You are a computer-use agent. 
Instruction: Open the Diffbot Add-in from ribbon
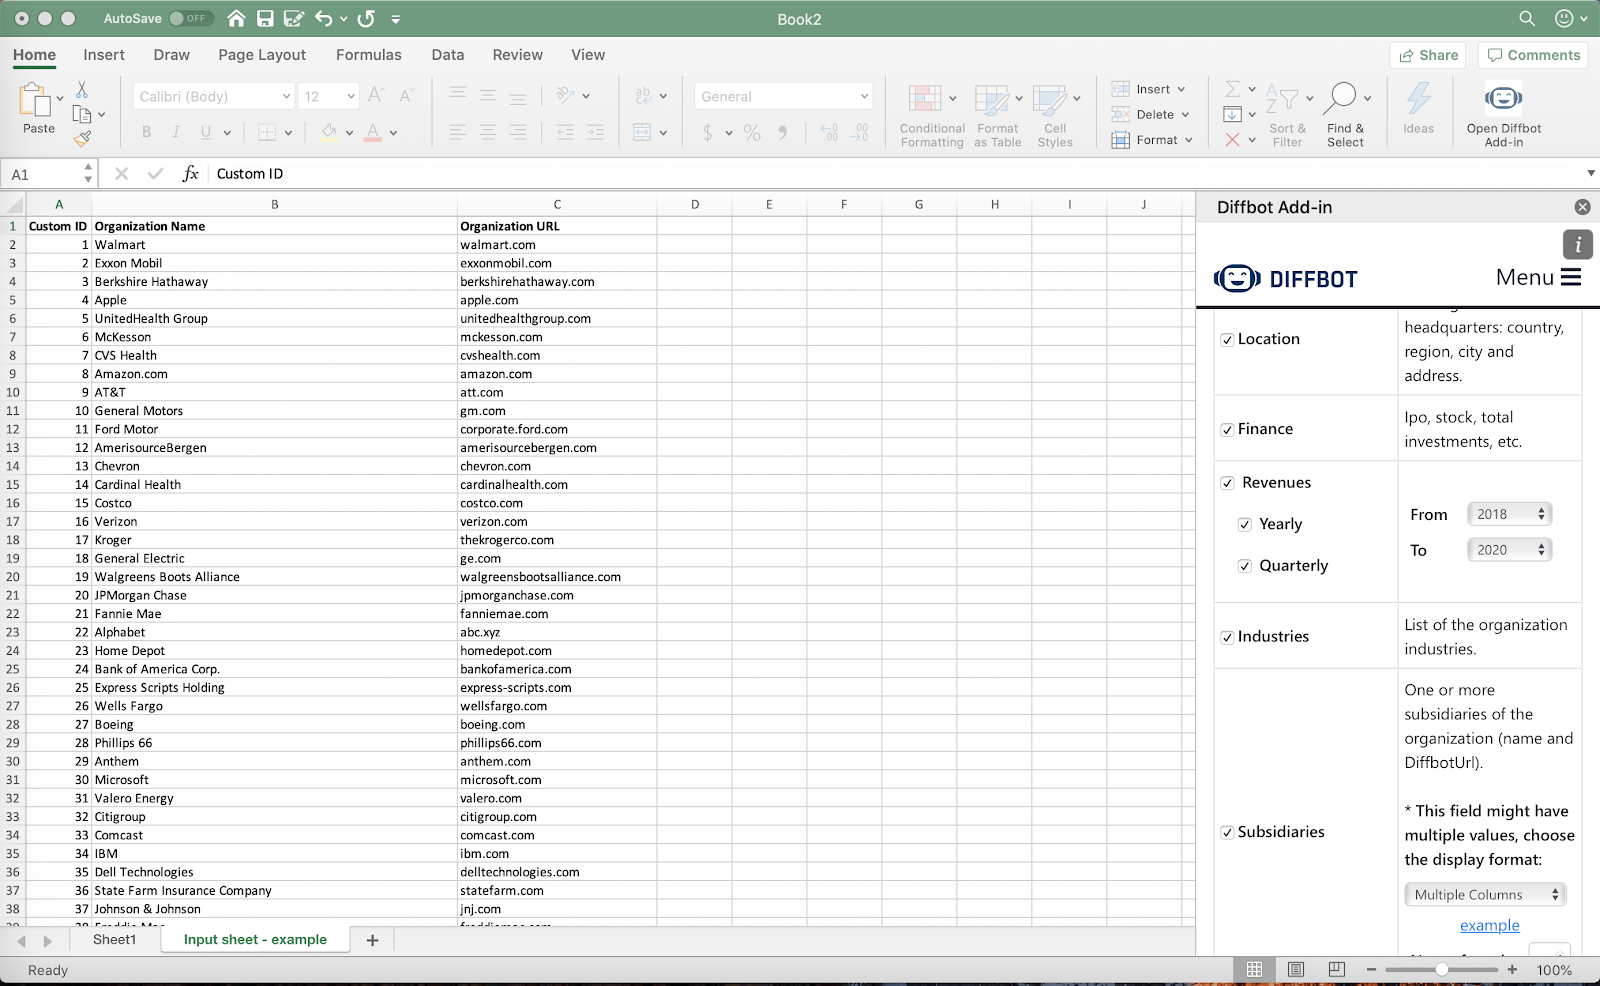point(1503,113)
